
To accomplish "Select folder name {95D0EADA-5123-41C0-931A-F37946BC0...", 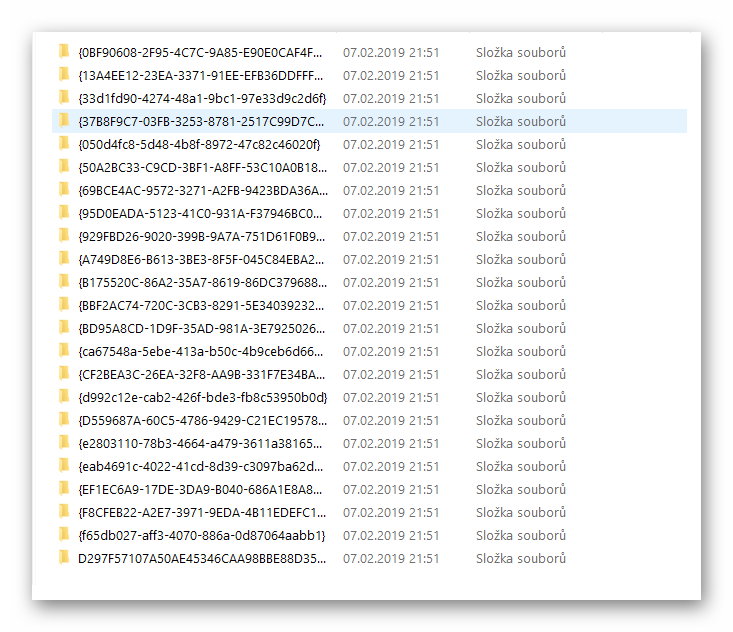I will (200, 214).
